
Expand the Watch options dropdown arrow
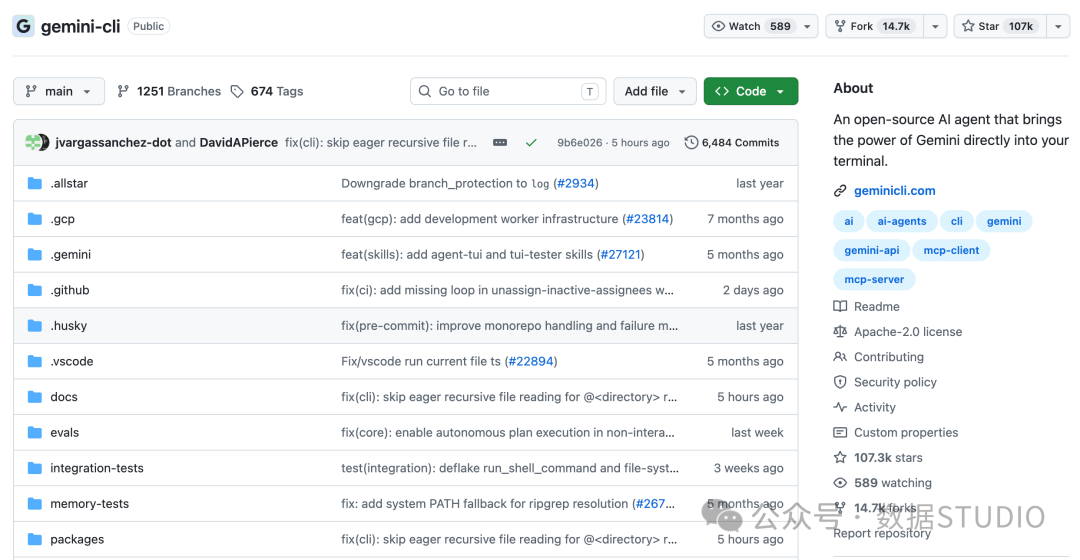pos(807,26)
